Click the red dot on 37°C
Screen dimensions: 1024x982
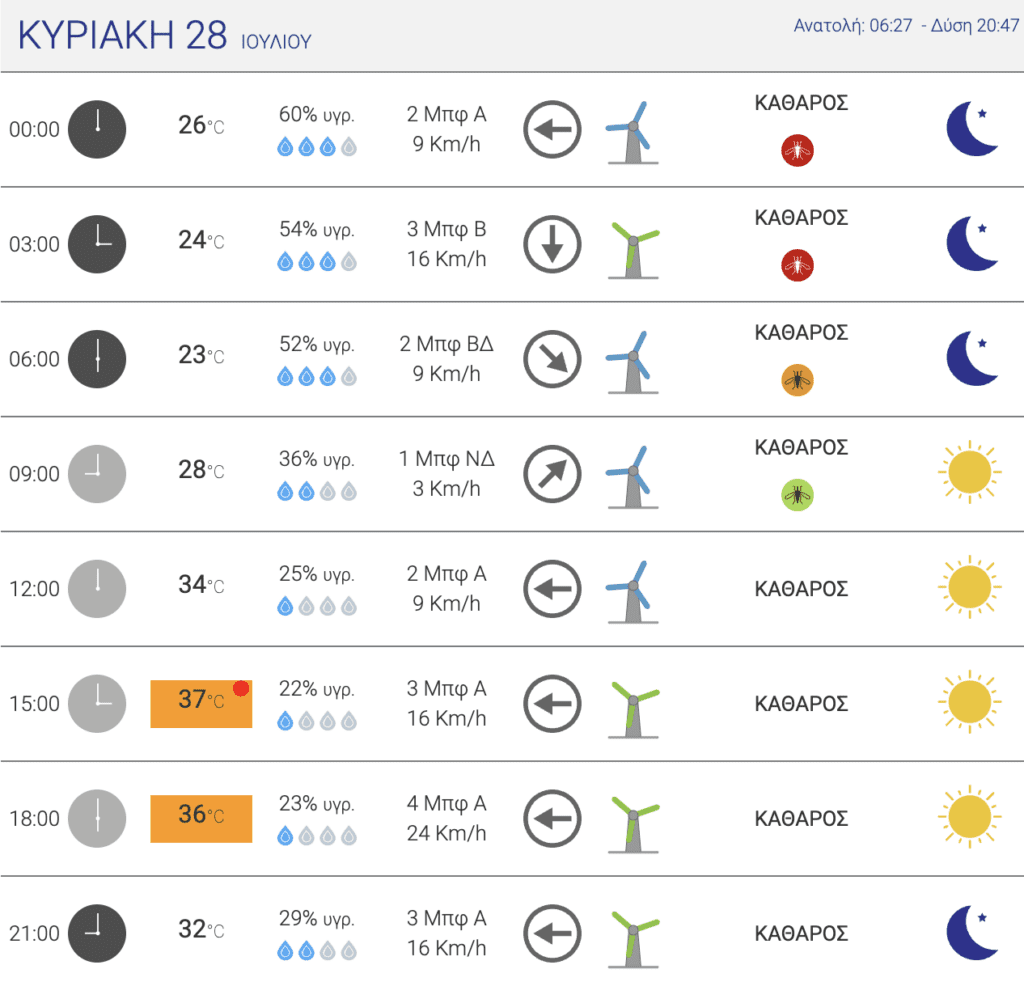point(241,688)
